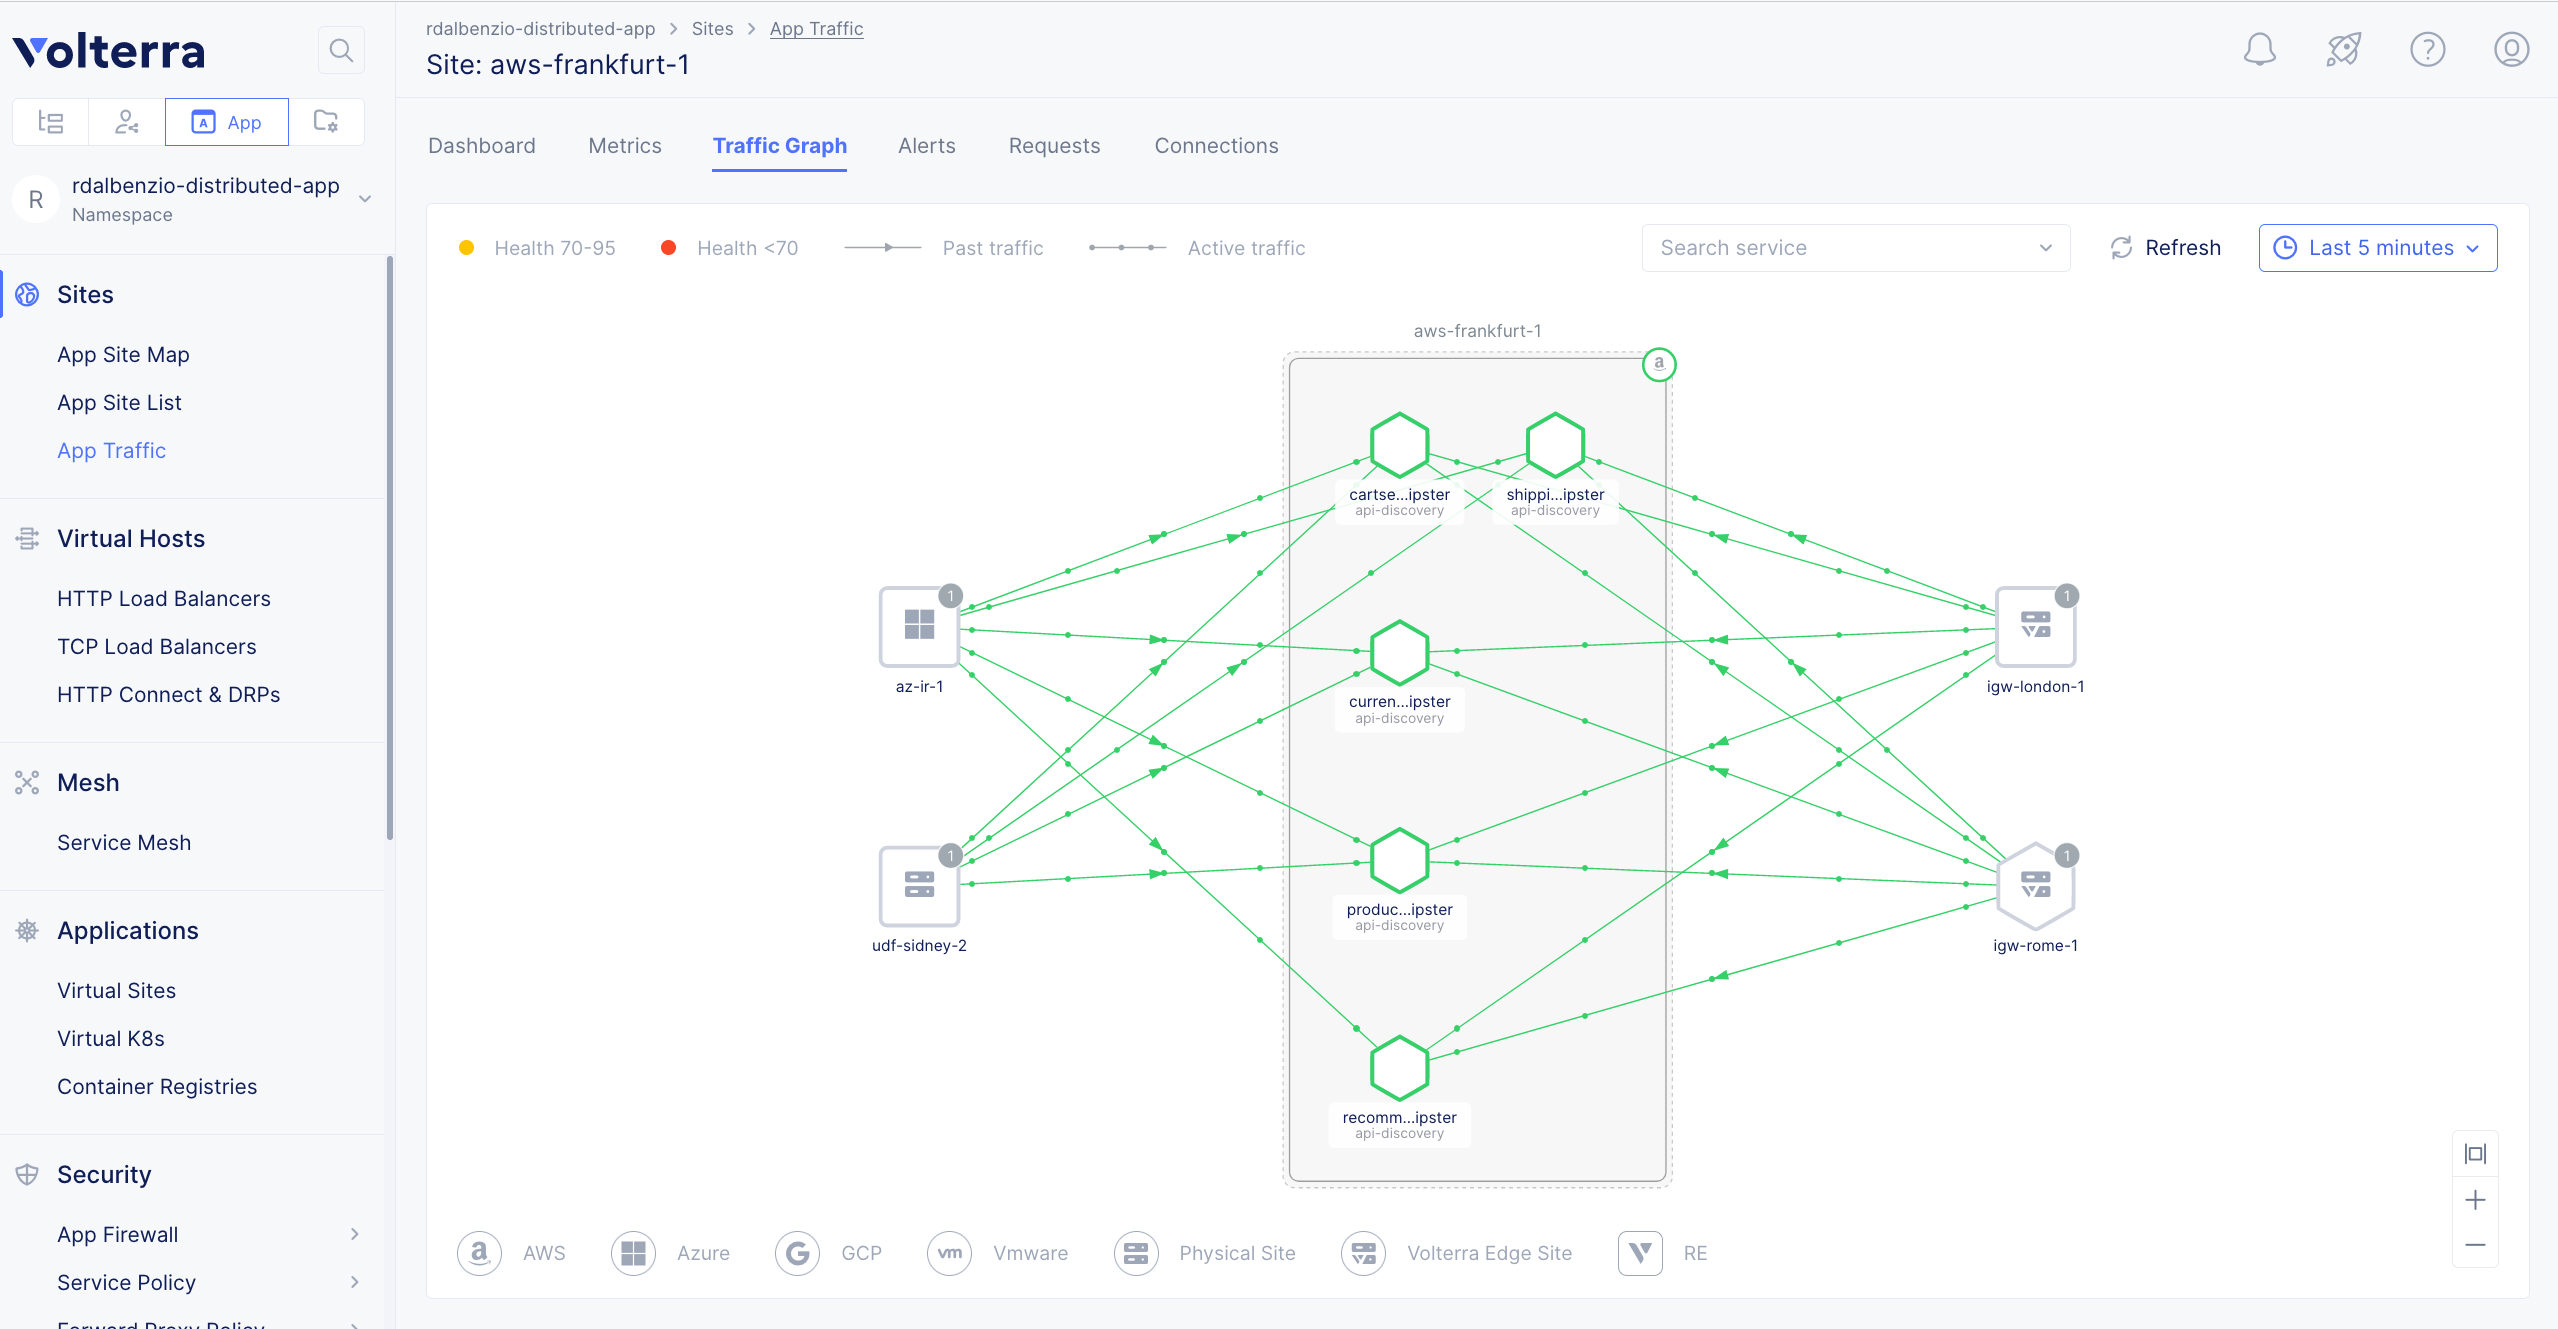Open the Search service dropdown
2558x1329 pixels.
pos(1856,248)
